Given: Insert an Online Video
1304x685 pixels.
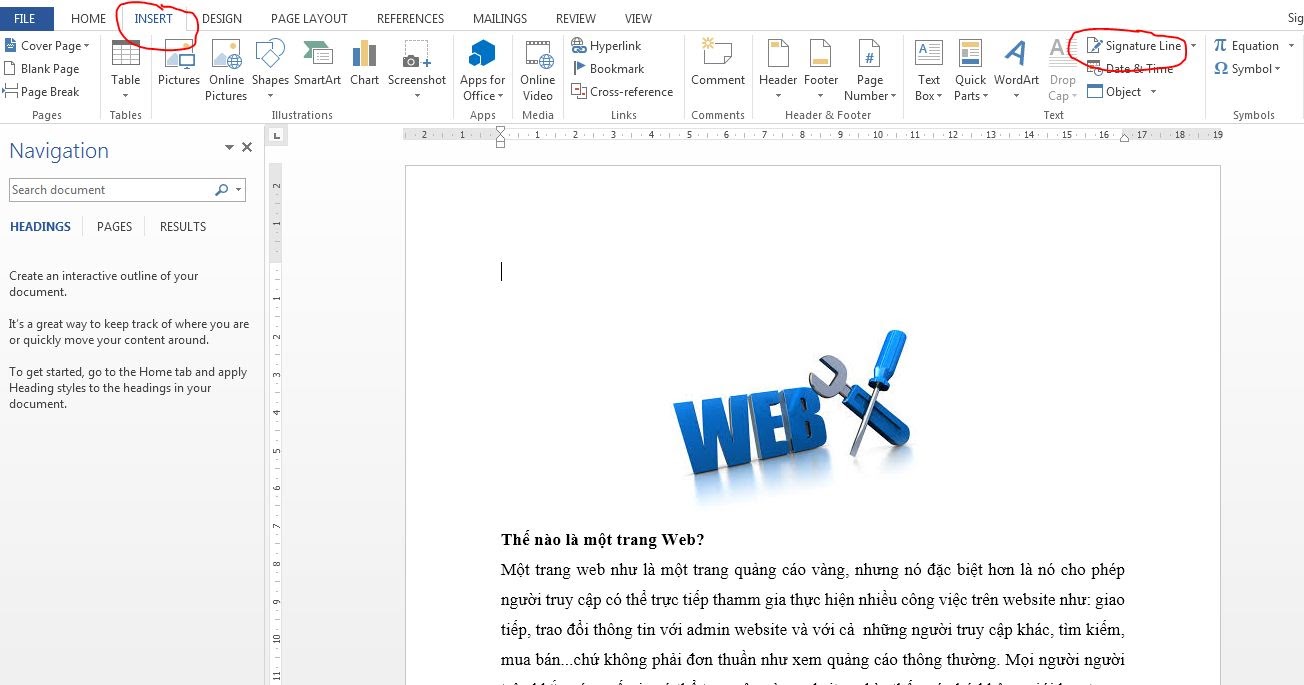Looking at the screenshot, I should point(538,70).
